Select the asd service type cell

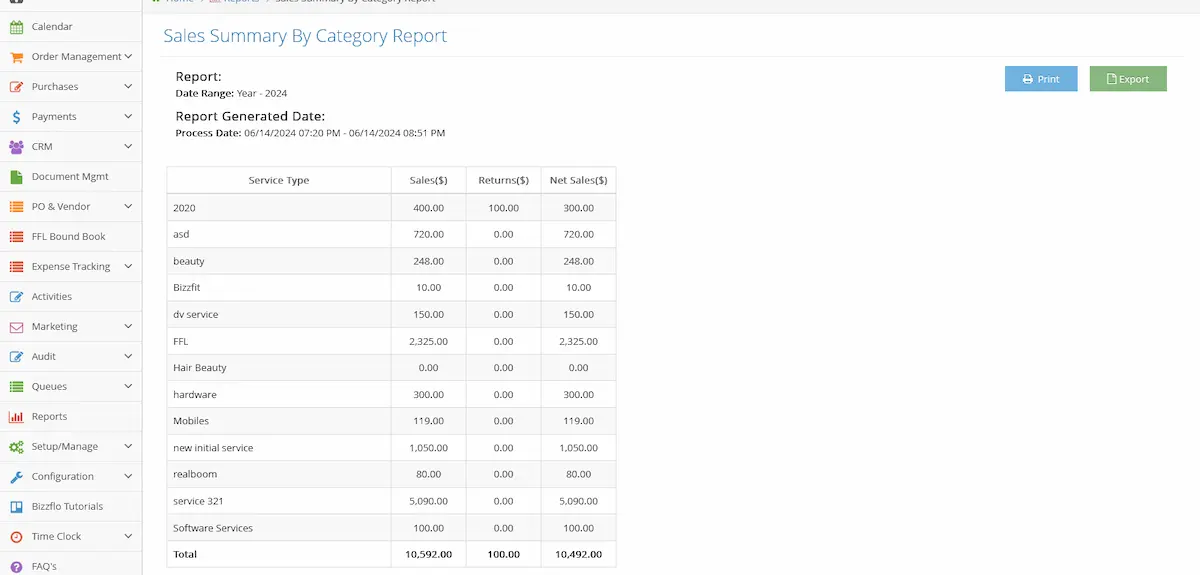tap(279, 234)
